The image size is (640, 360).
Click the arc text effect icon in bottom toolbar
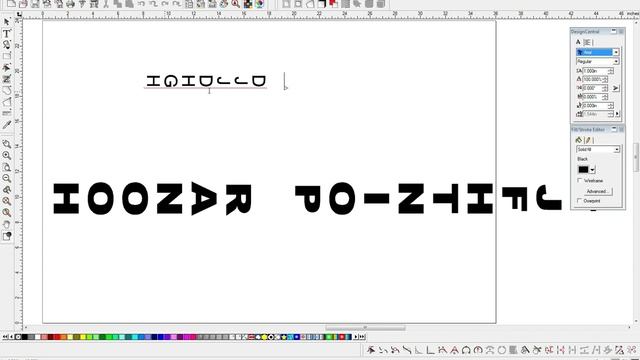466,350
